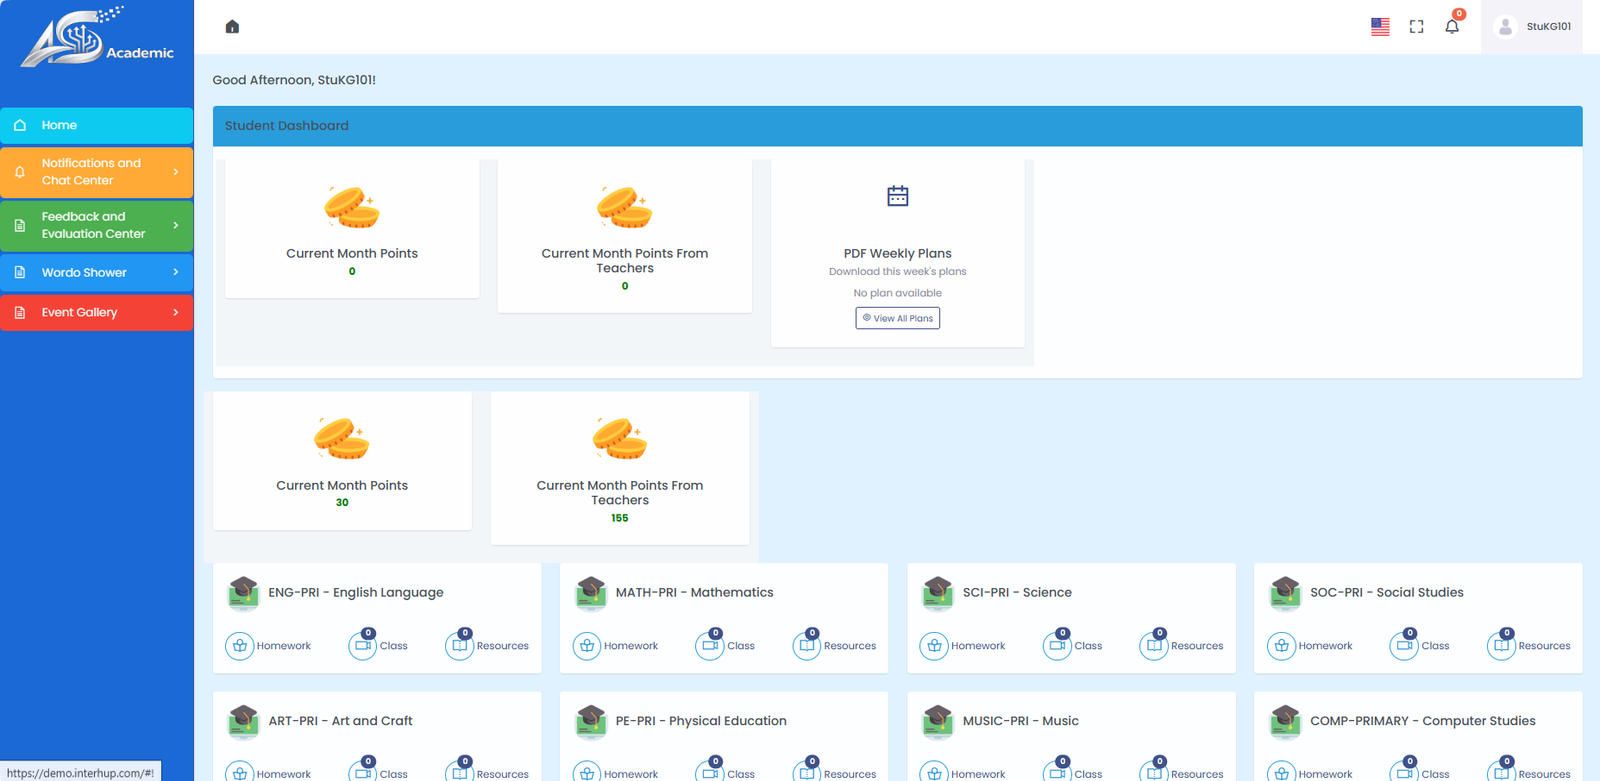This screenshot has width=1600, height=781.
Task: Click ENG-PRI graduation cap course icon
Action: 243,593
